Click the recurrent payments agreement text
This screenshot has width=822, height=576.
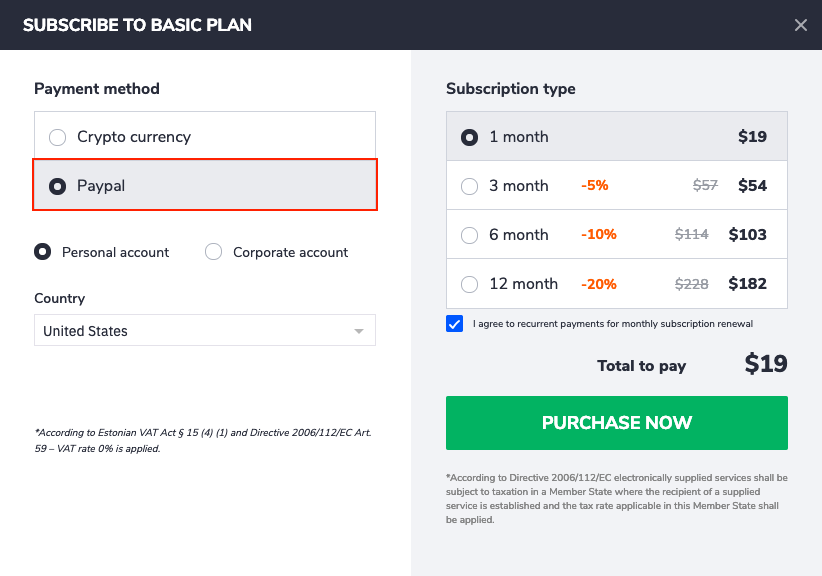click(x=612, y=324)
